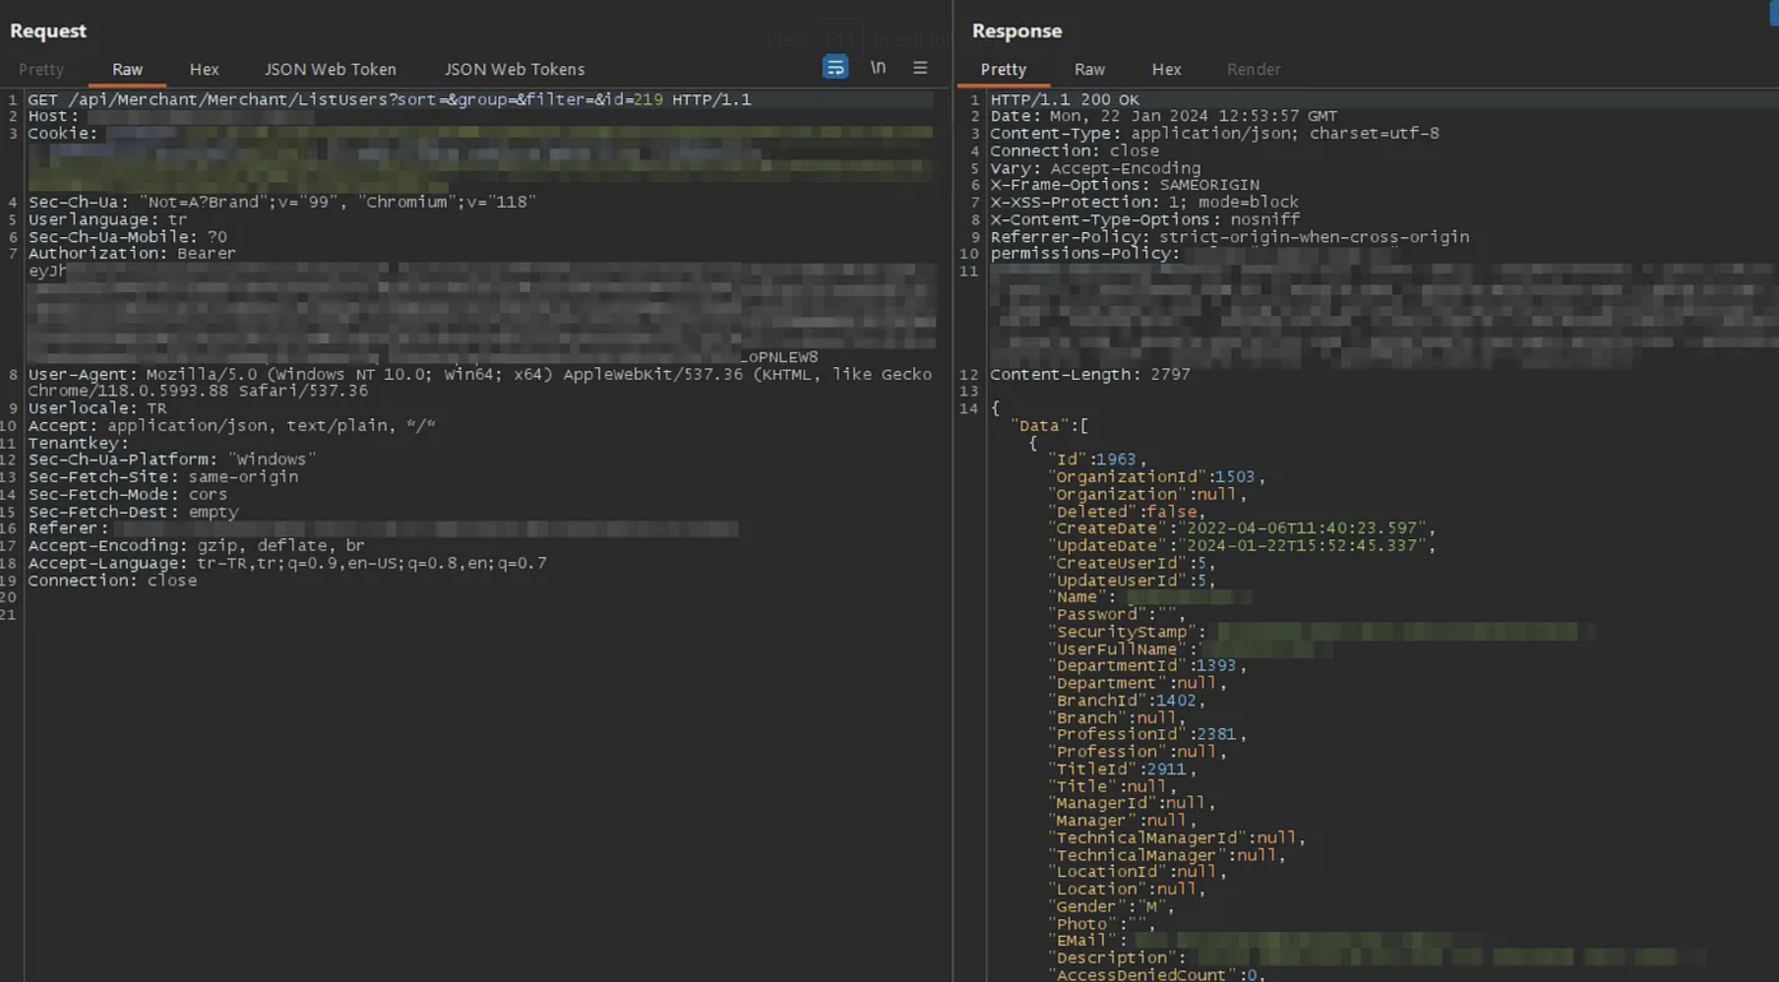Open the Request editor hamburger menu

point(920,68)
